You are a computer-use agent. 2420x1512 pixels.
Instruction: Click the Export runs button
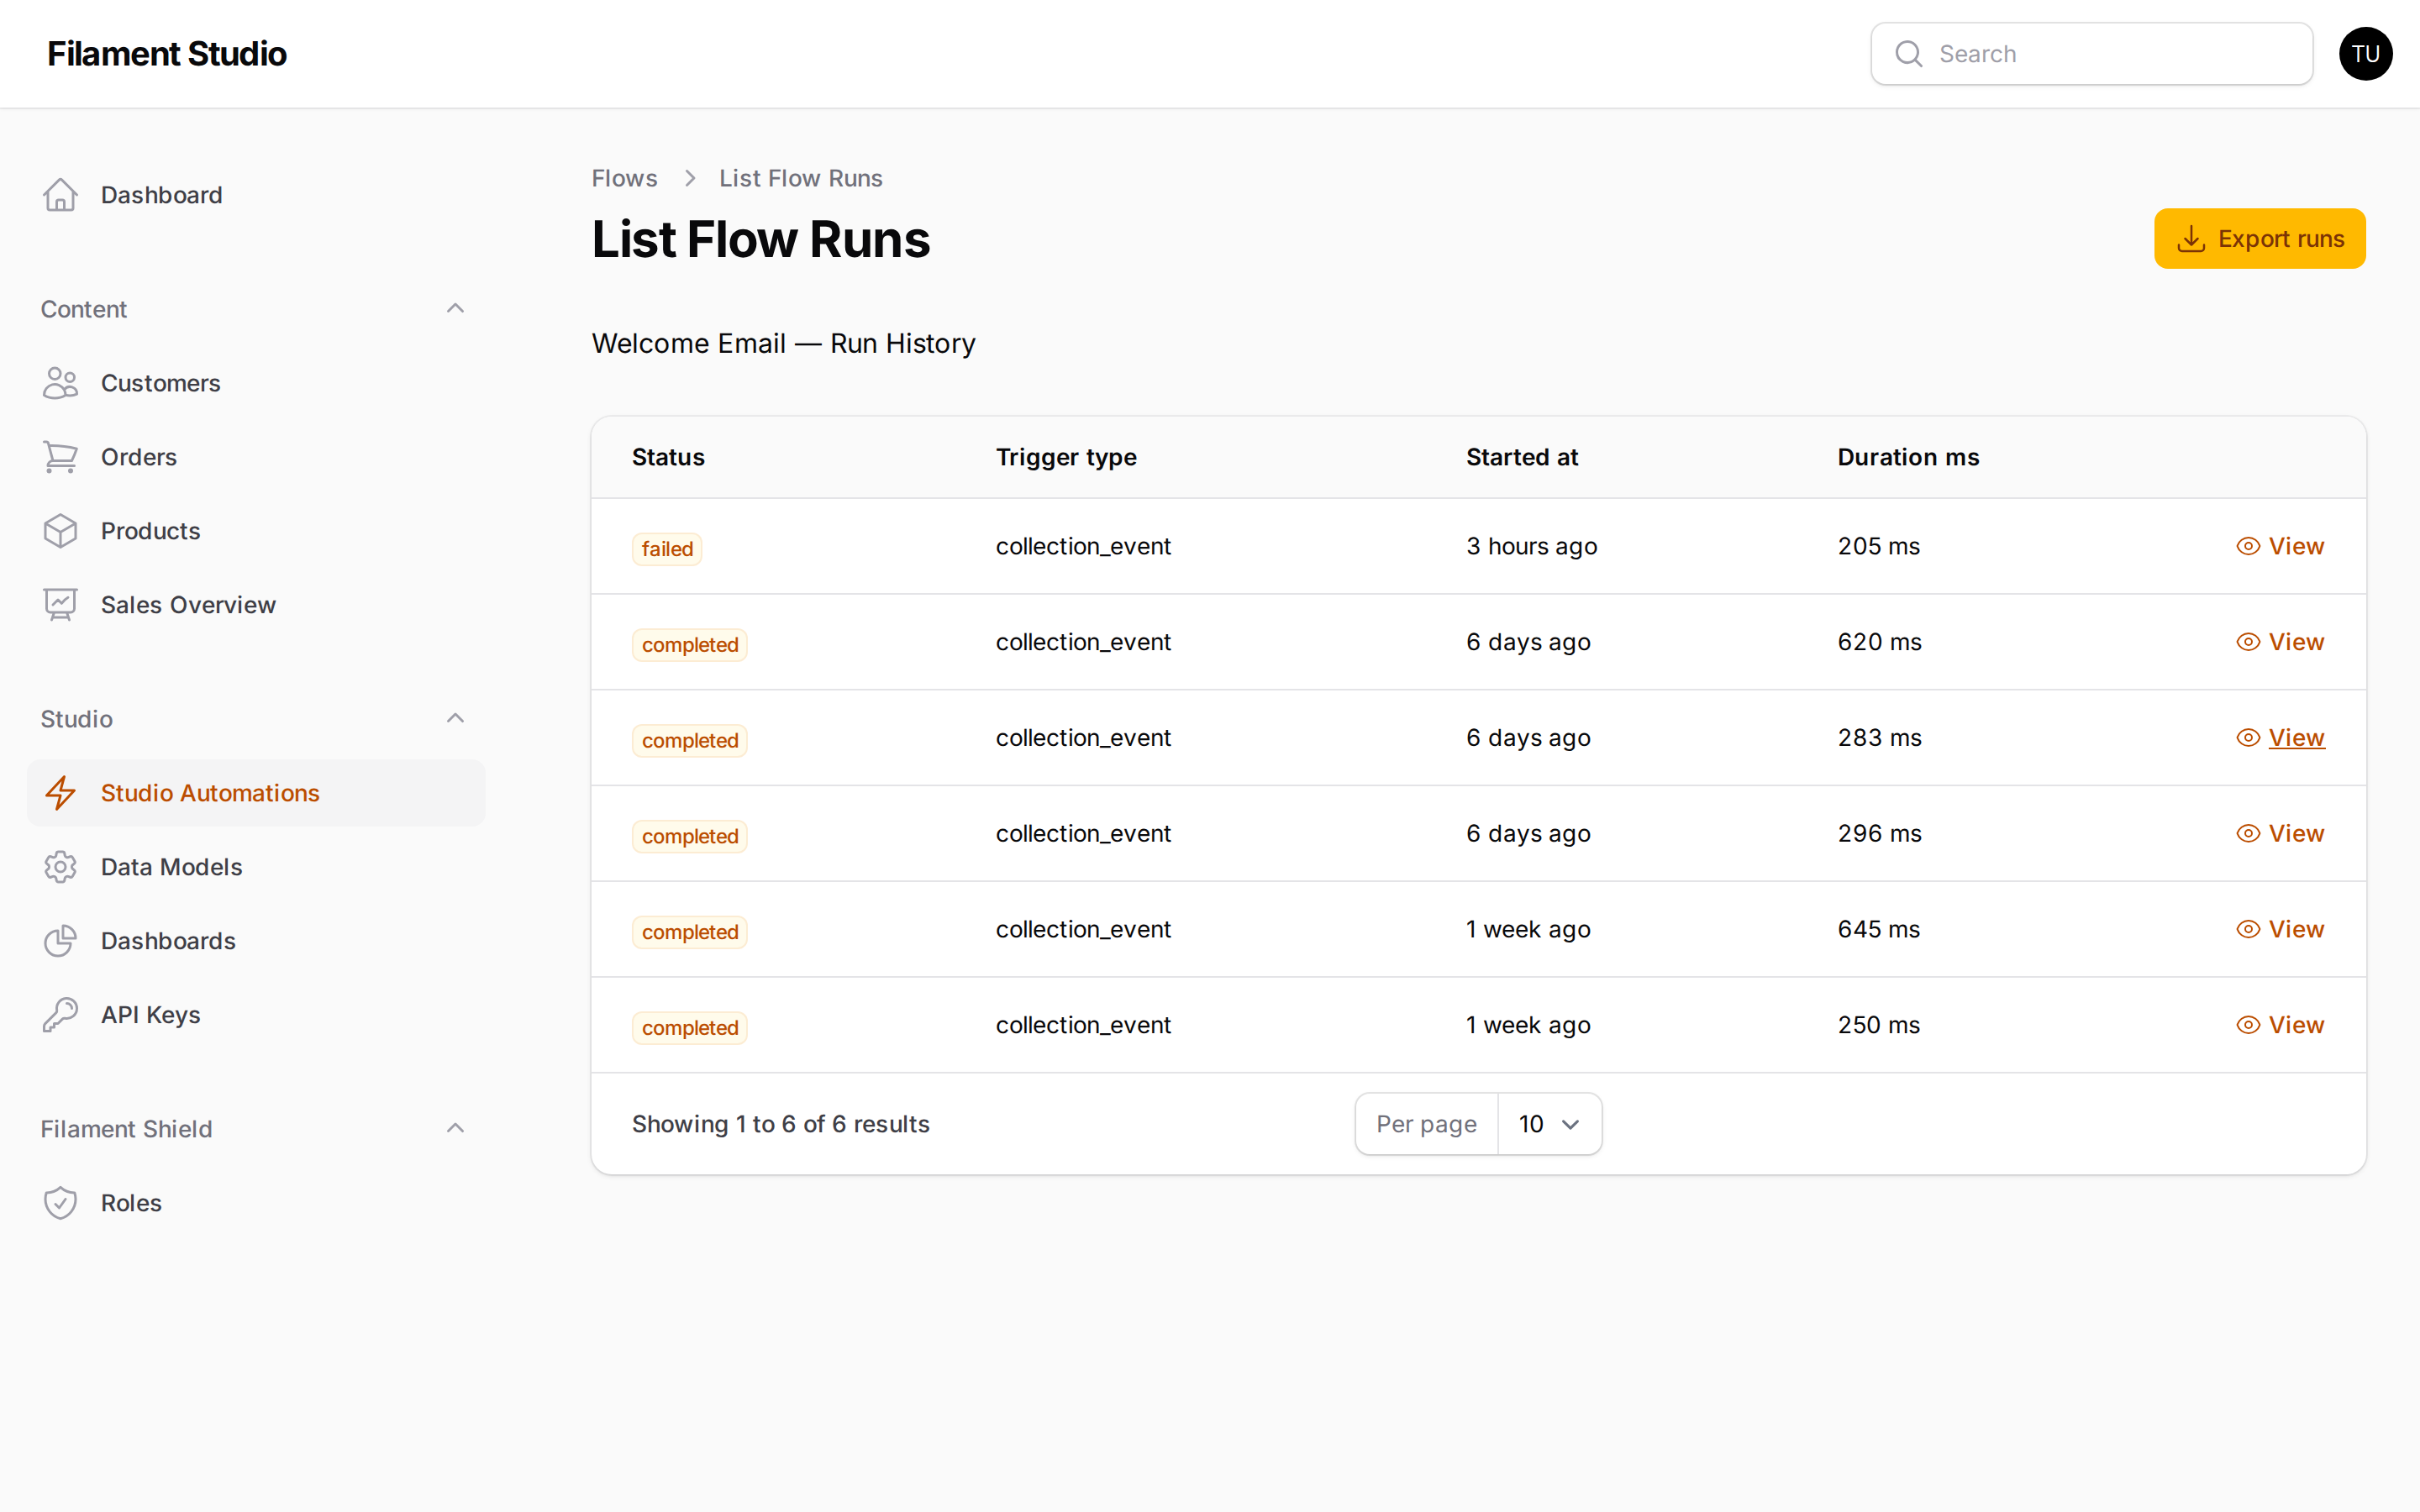tap(2259, 239)
